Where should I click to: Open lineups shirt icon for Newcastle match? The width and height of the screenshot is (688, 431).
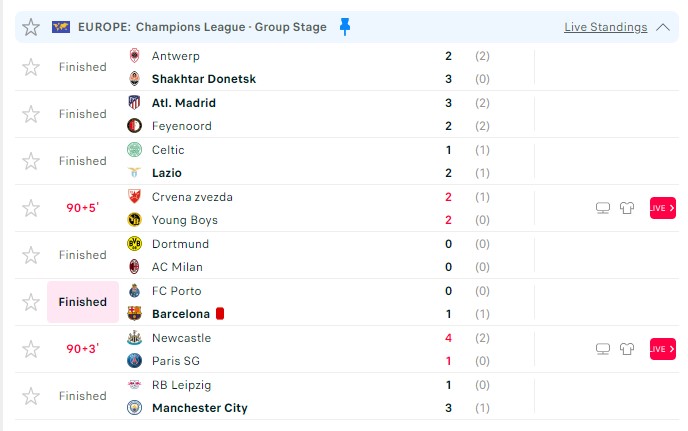[627, 349]
